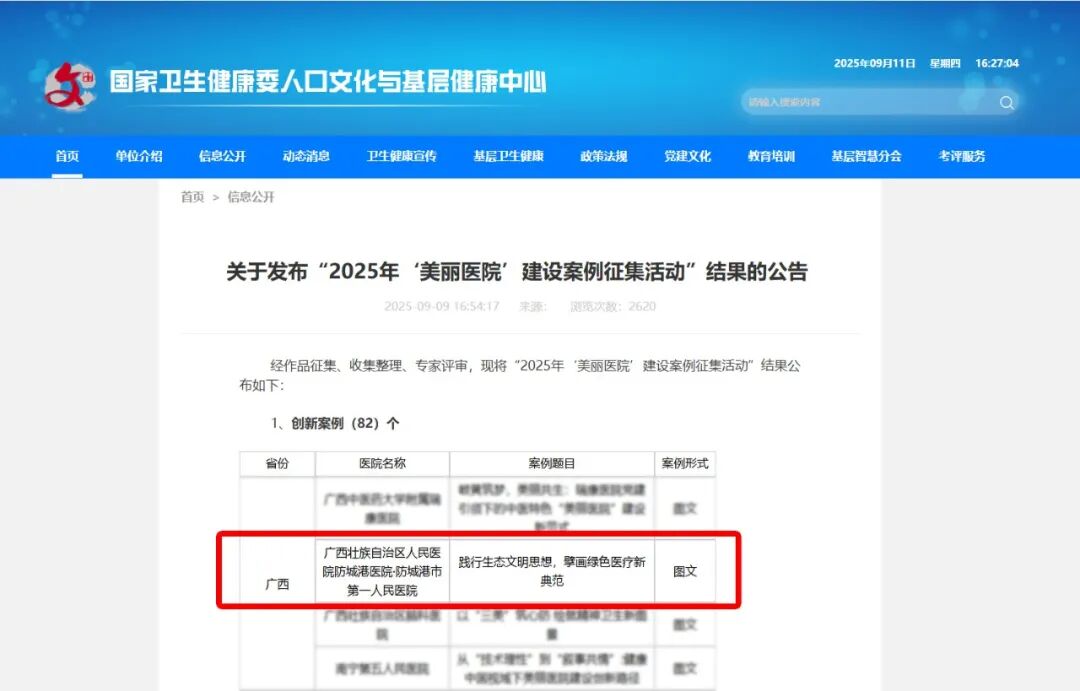Open the 教育培训 navigation item

coord(771,156)
